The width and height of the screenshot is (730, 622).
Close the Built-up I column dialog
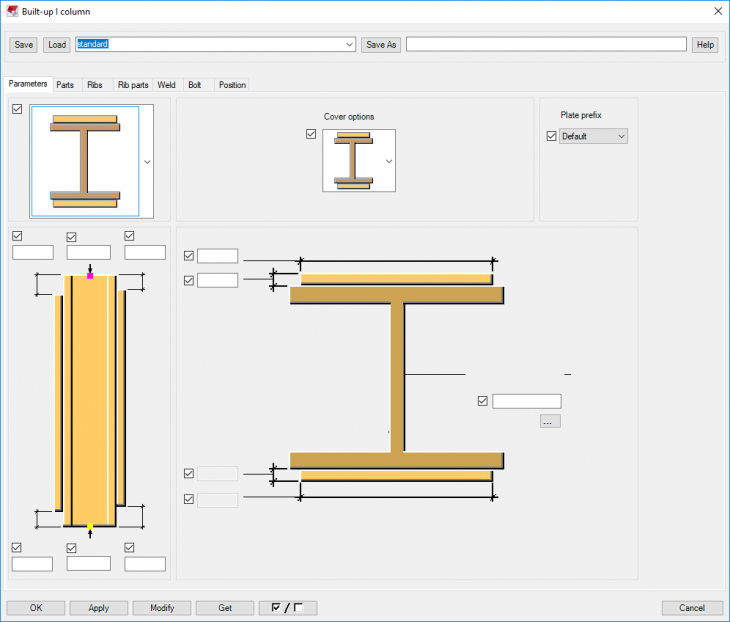click(x=718, y=11)
